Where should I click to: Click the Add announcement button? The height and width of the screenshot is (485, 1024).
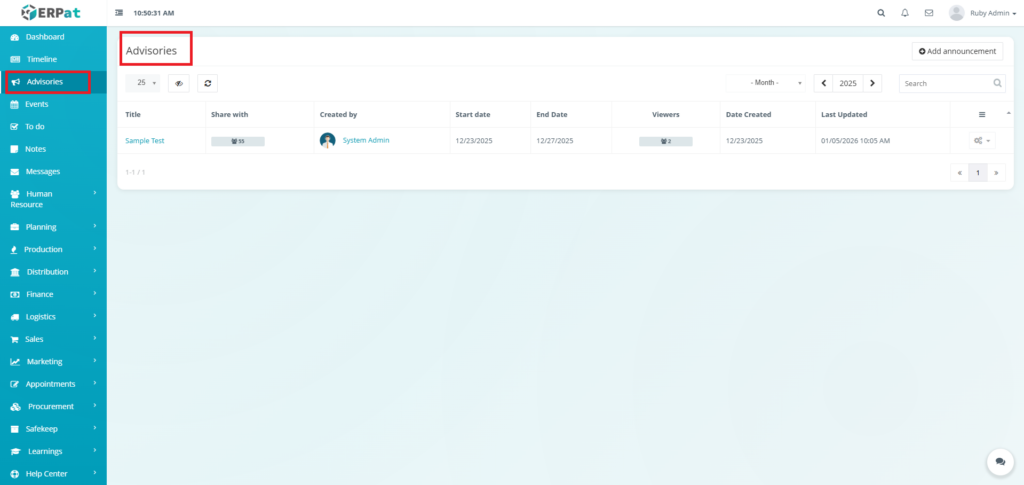pos(957,51)
